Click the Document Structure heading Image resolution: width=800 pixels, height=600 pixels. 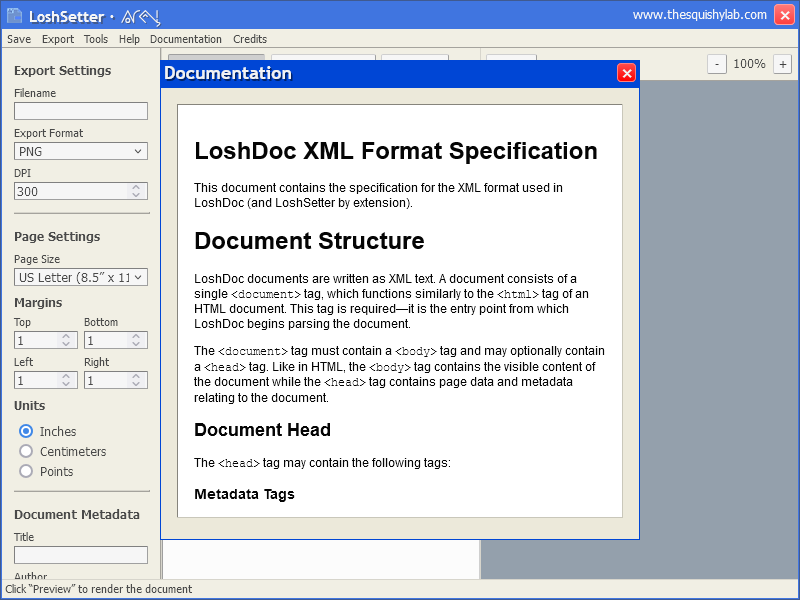[309, 241]
